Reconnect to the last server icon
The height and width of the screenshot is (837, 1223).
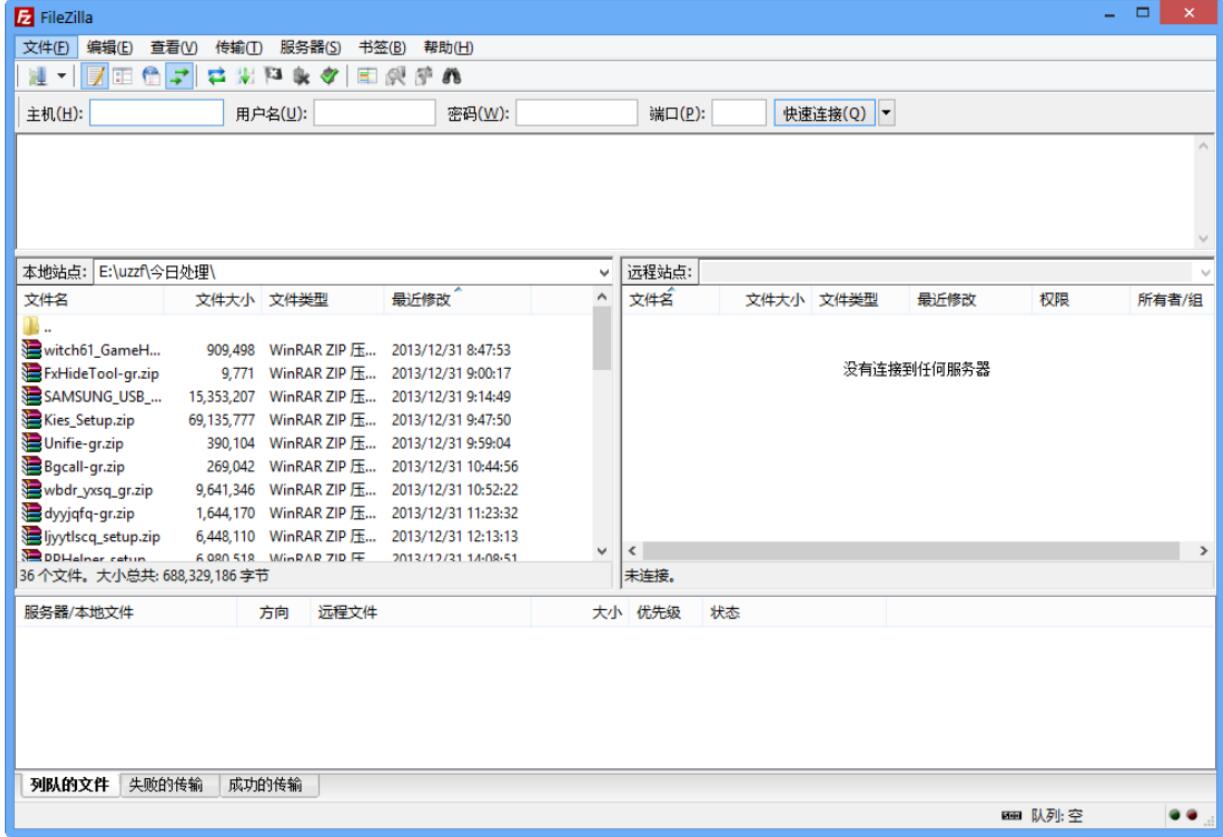(x=327, y=76)
